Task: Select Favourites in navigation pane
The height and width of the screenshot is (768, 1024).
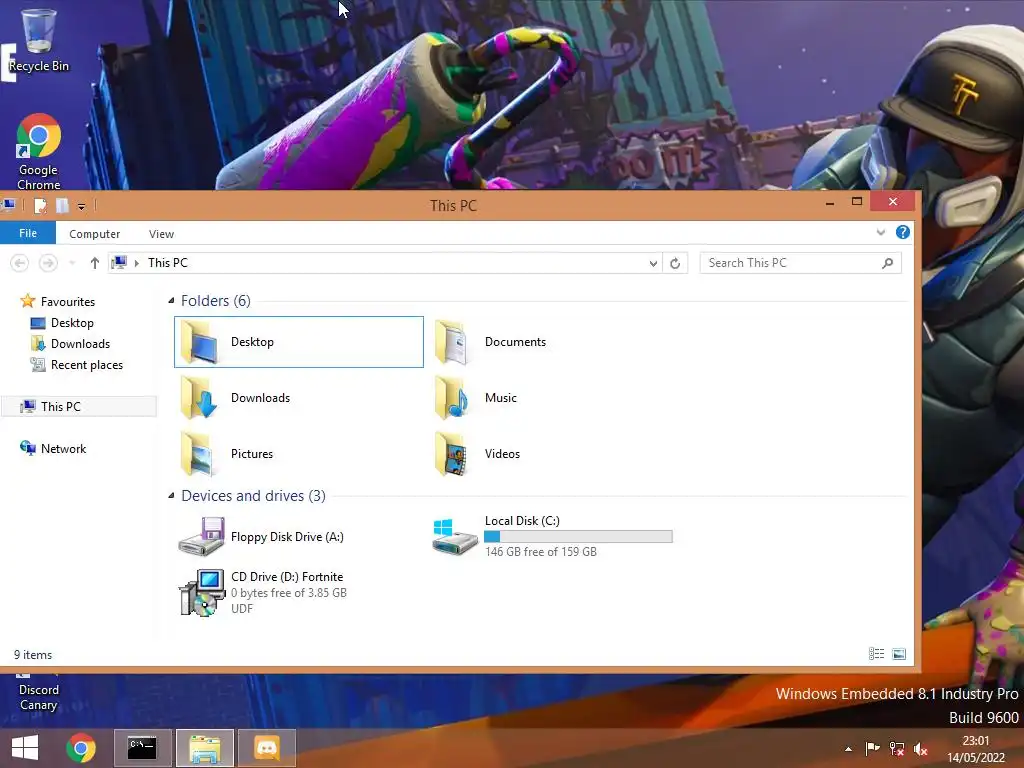Action: [58, 301]
